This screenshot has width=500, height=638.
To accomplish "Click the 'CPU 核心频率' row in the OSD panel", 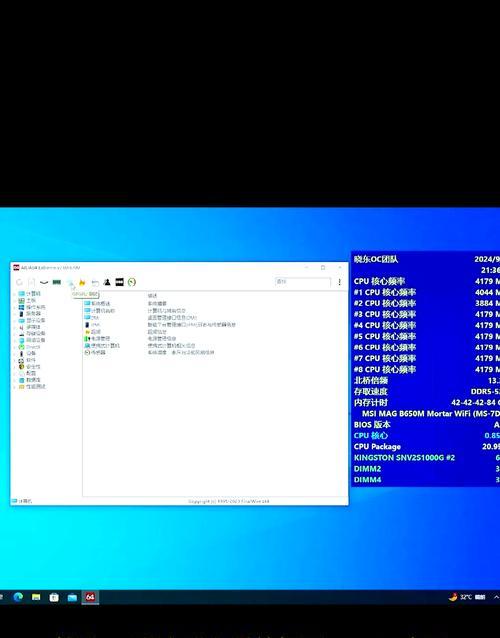I will point(426,281).
